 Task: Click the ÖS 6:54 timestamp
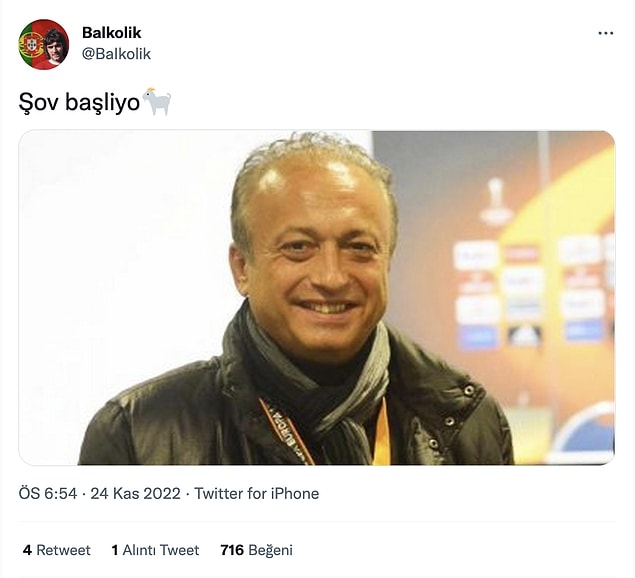pyautogui.click(x=48, y=493)
